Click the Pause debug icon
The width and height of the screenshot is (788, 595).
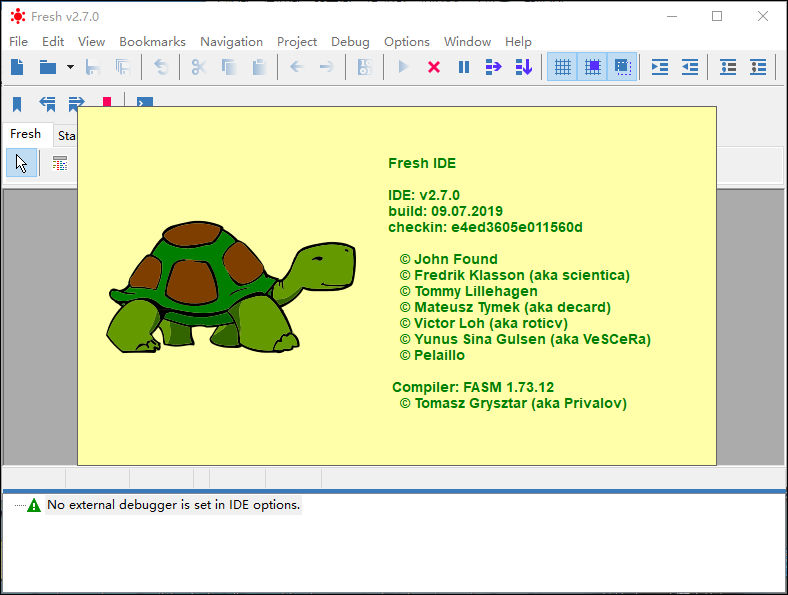tap(464, 67)
